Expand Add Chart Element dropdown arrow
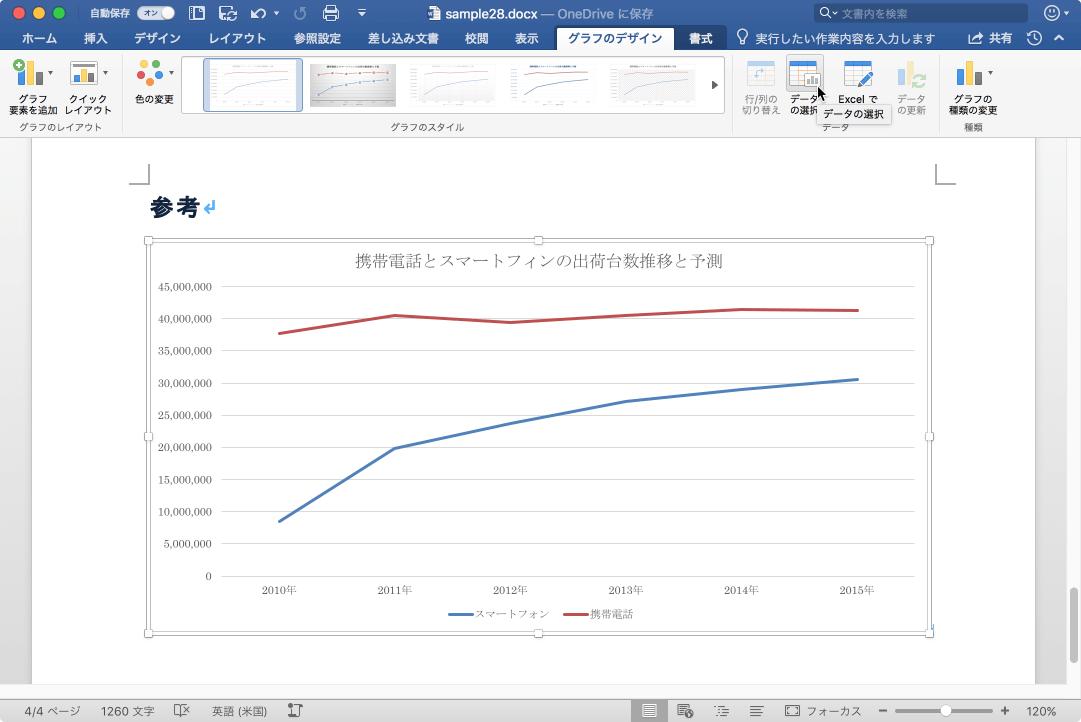 pyautogui.click(x=50, y=73)
